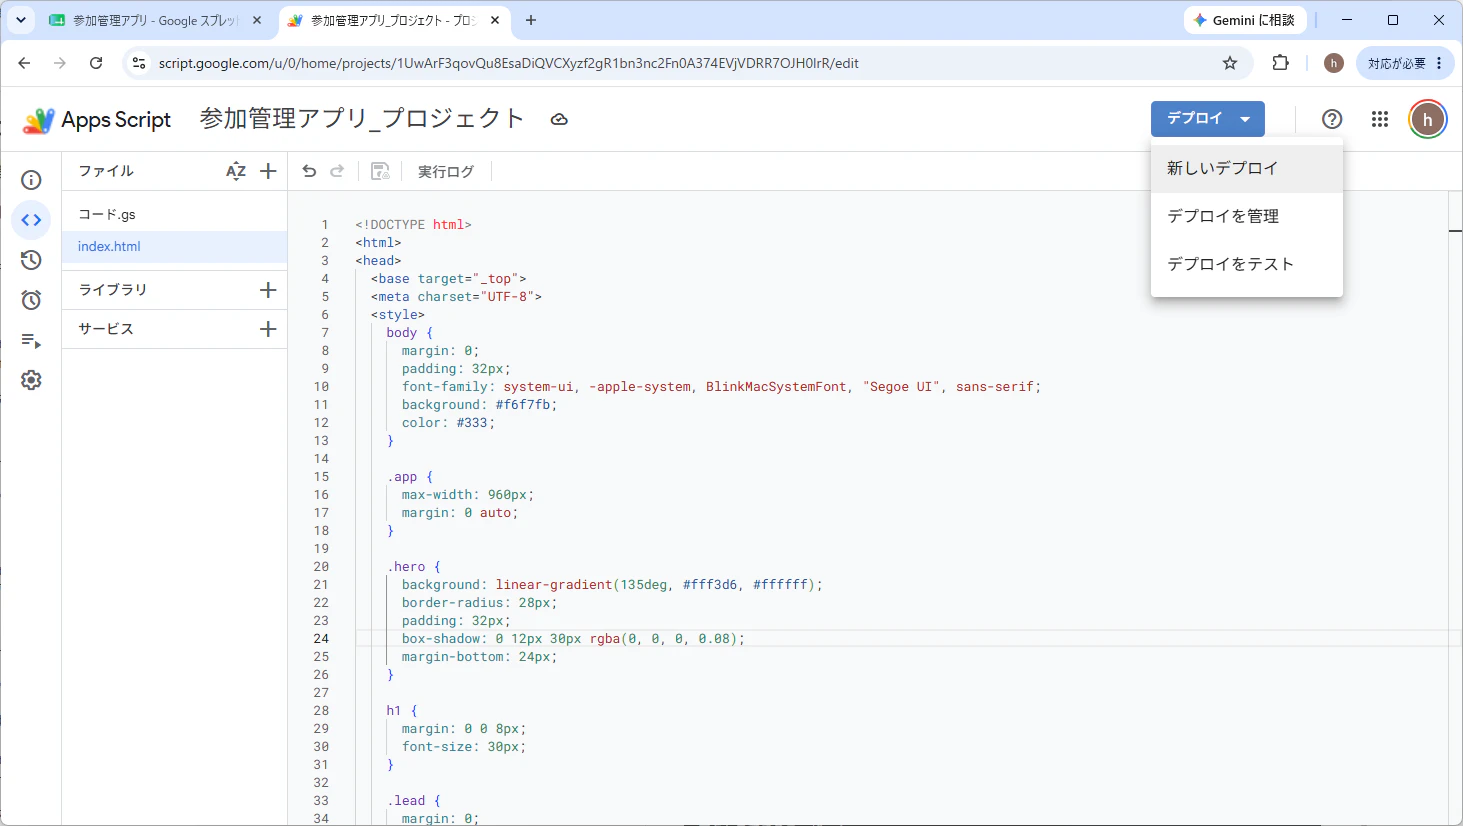Select the Editor code icon in sidebar
The height and width of the screenshot is (826, 1463).
31,220
